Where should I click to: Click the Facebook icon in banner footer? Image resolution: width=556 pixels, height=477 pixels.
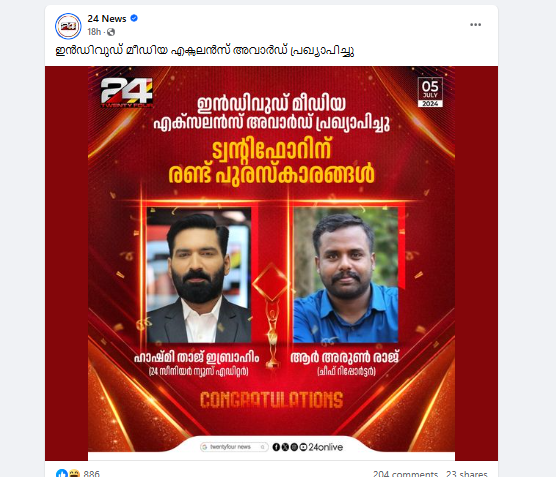276,447
